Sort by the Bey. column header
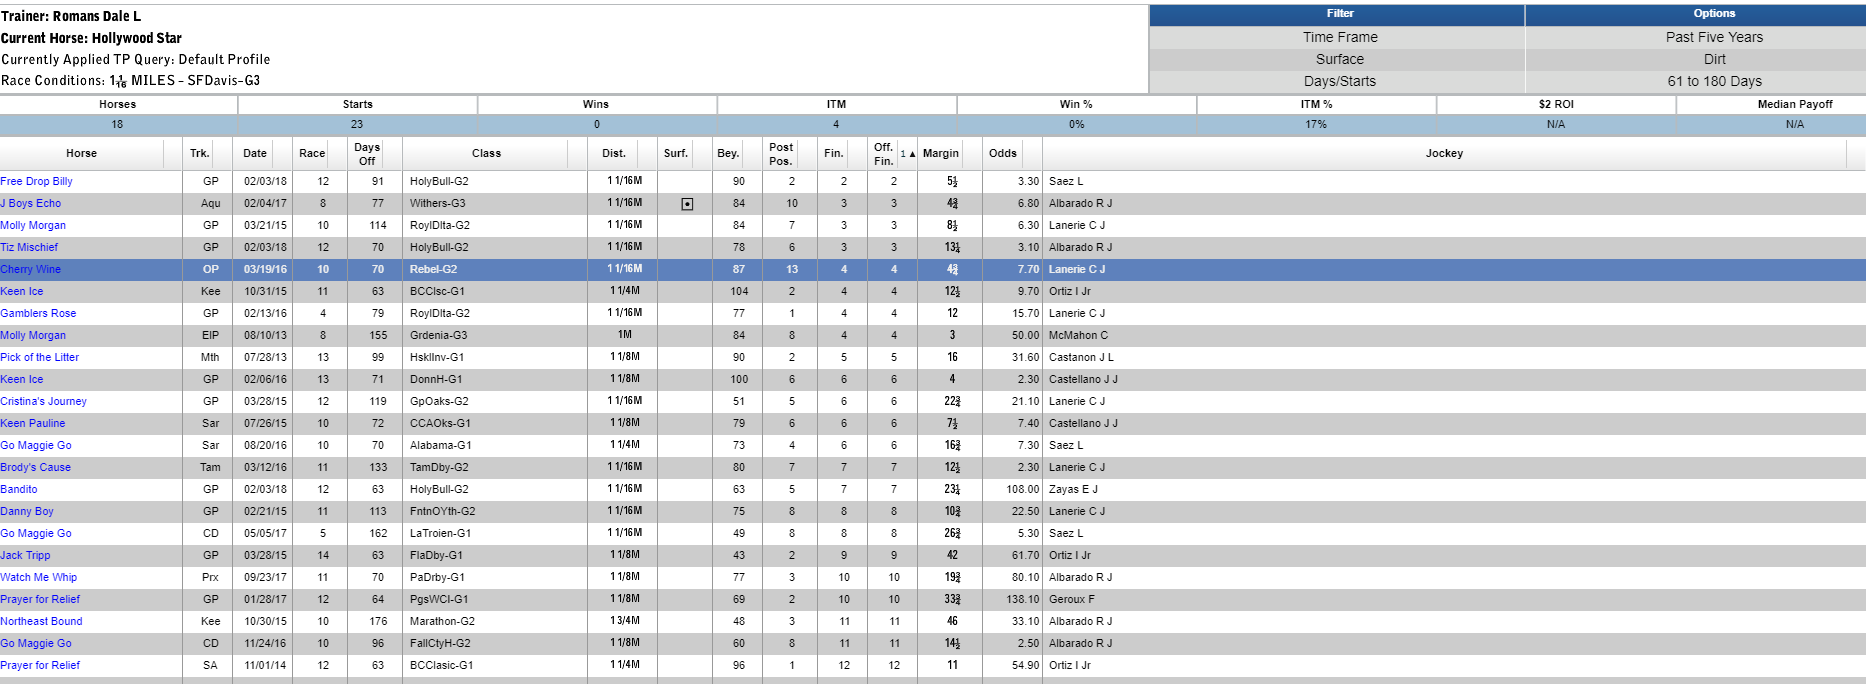Screen dimensions: 1866x684 pyautogui.click(x=728, y=154)
